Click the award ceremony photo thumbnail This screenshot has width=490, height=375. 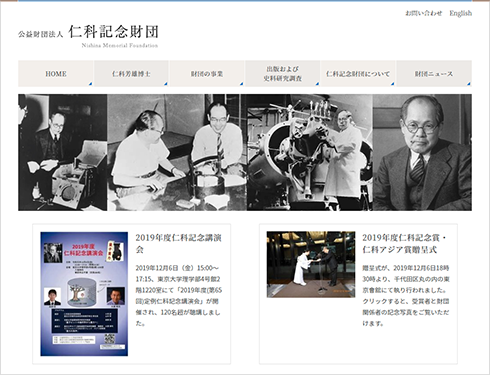click(311, 264)
